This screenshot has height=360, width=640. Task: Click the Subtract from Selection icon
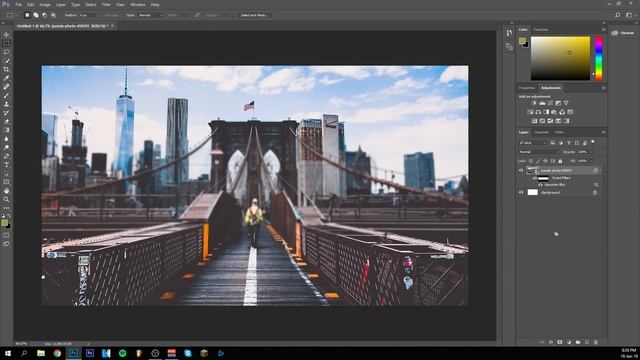[x=44, y=15]
